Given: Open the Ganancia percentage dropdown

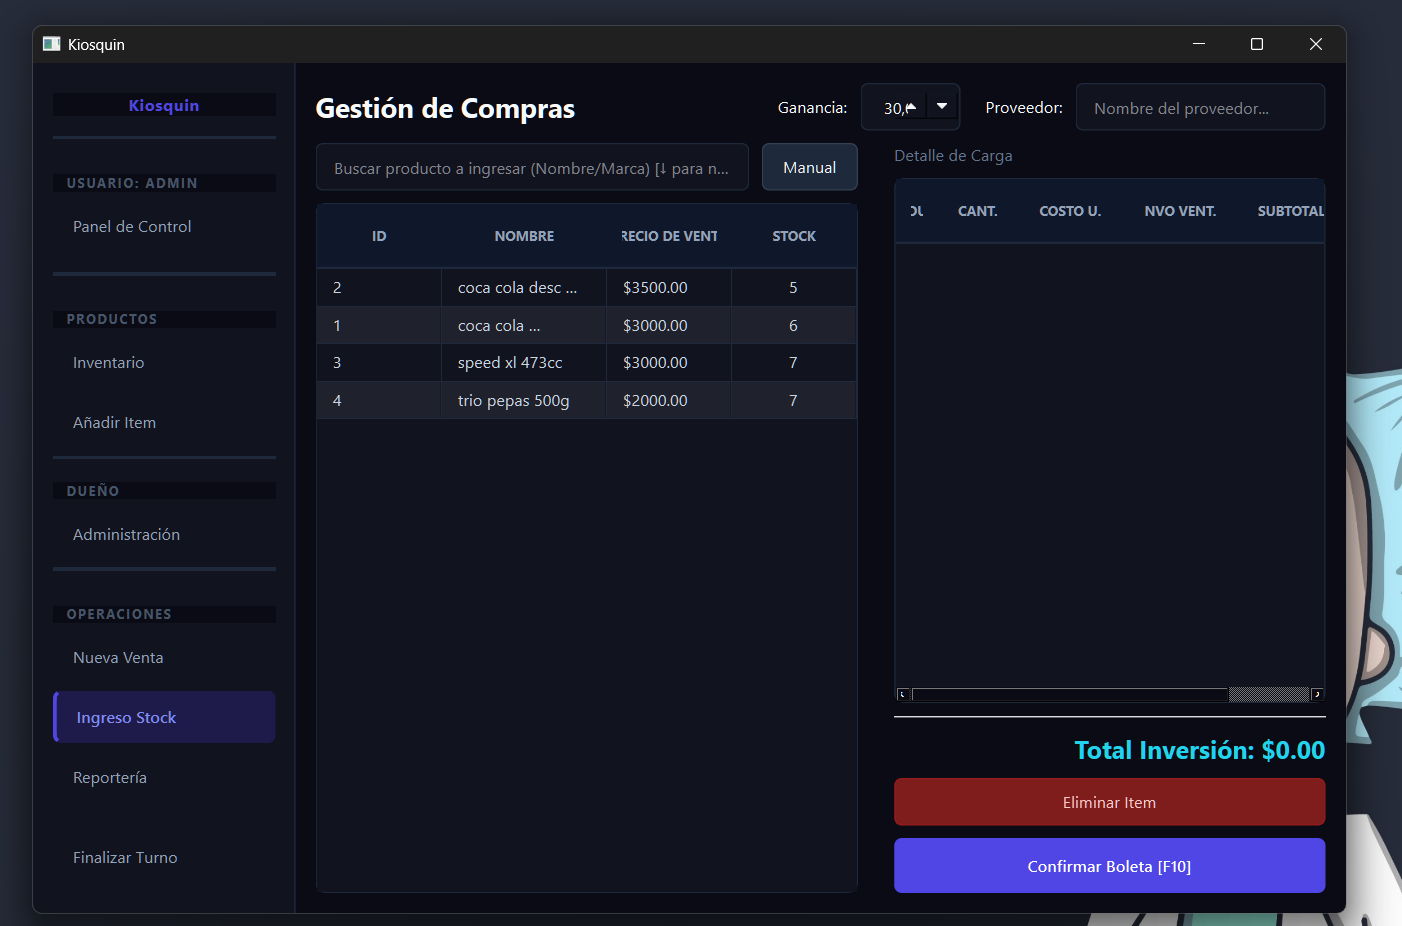Looking at the screenshot, I should tap(940, 105).
